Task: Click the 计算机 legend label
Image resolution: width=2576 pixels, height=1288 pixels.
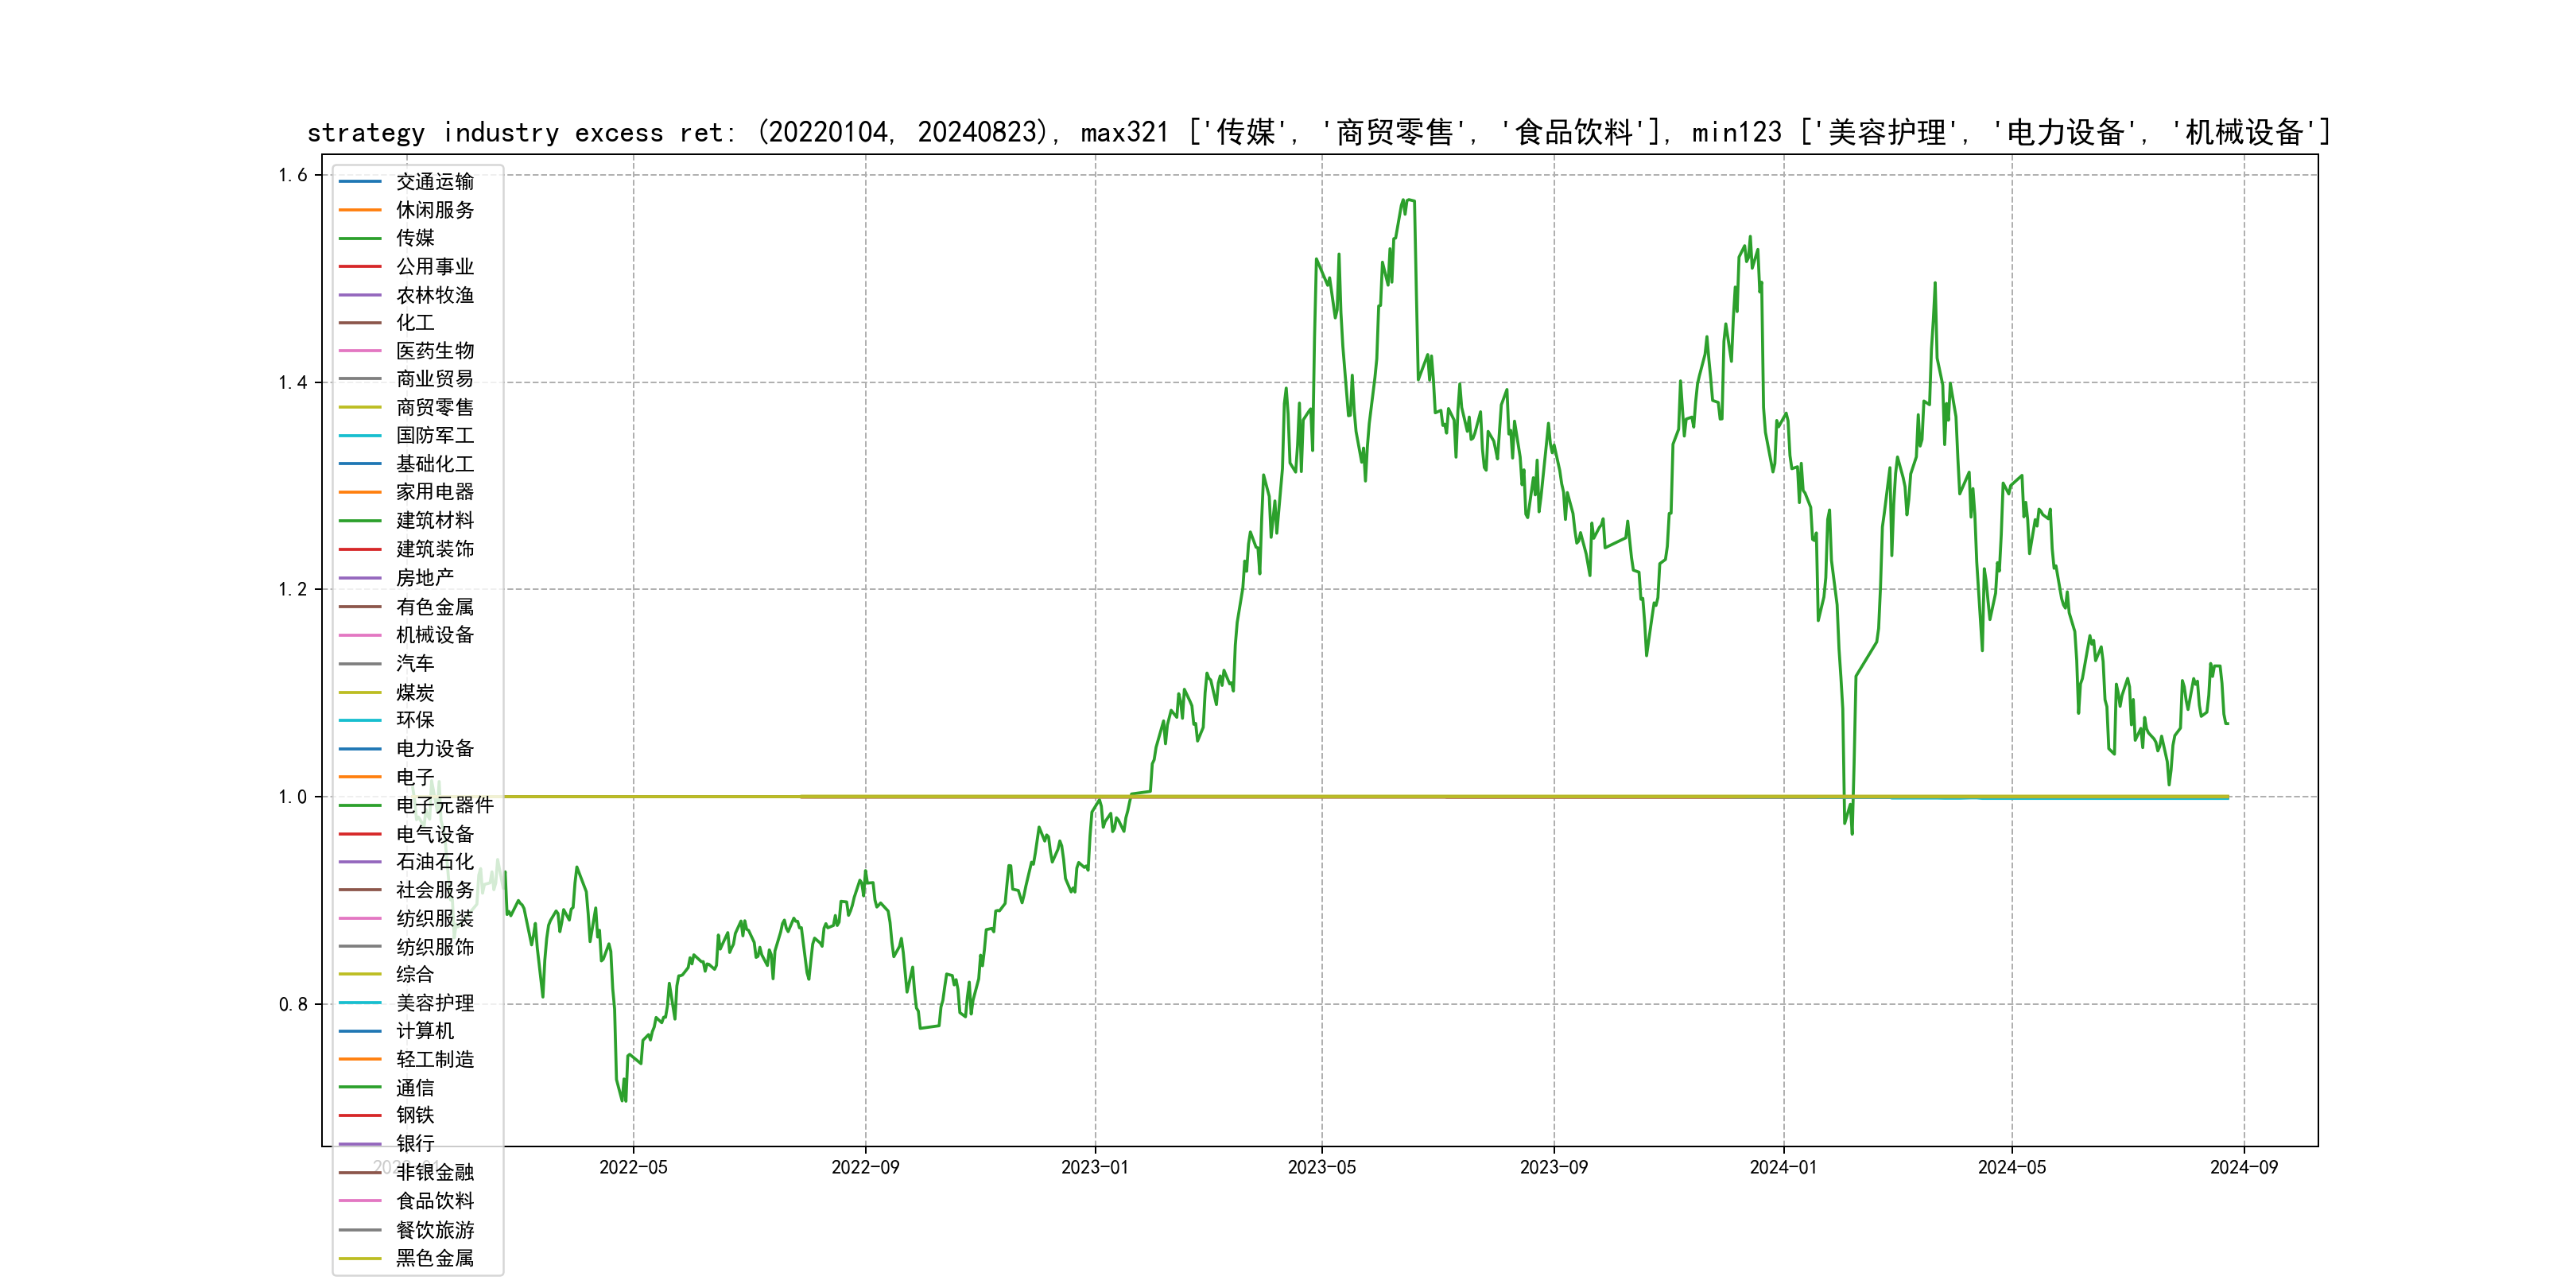Action: (425, 1030)
